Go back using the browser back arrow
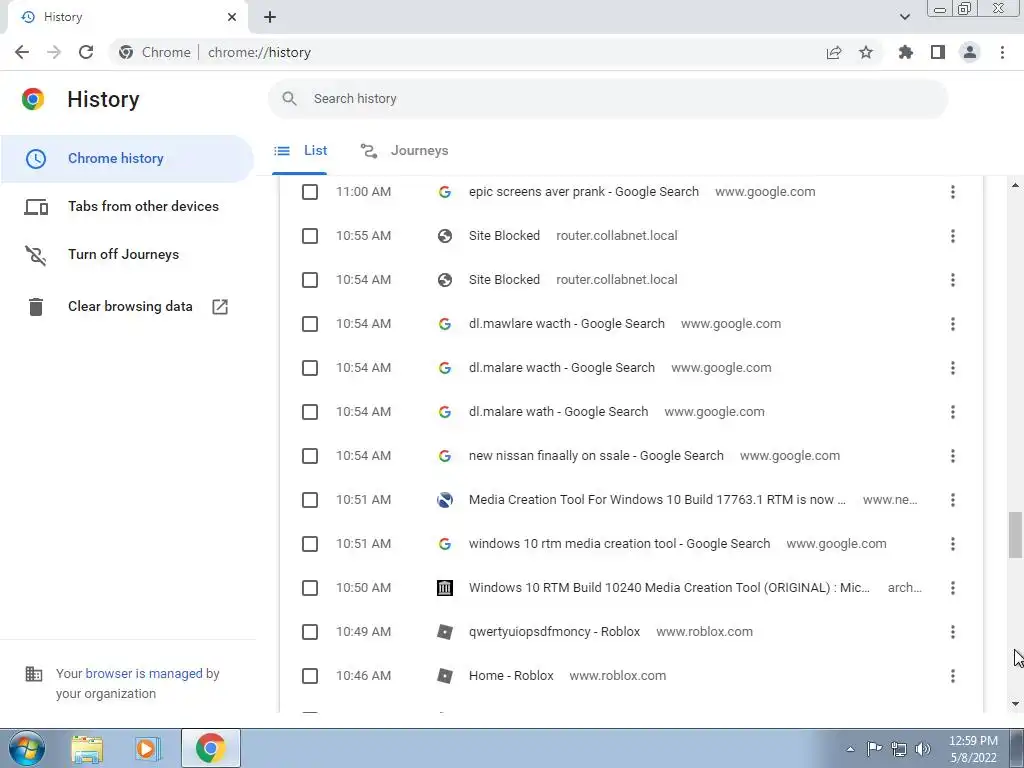1024x768 pixels. pos(22,52)
